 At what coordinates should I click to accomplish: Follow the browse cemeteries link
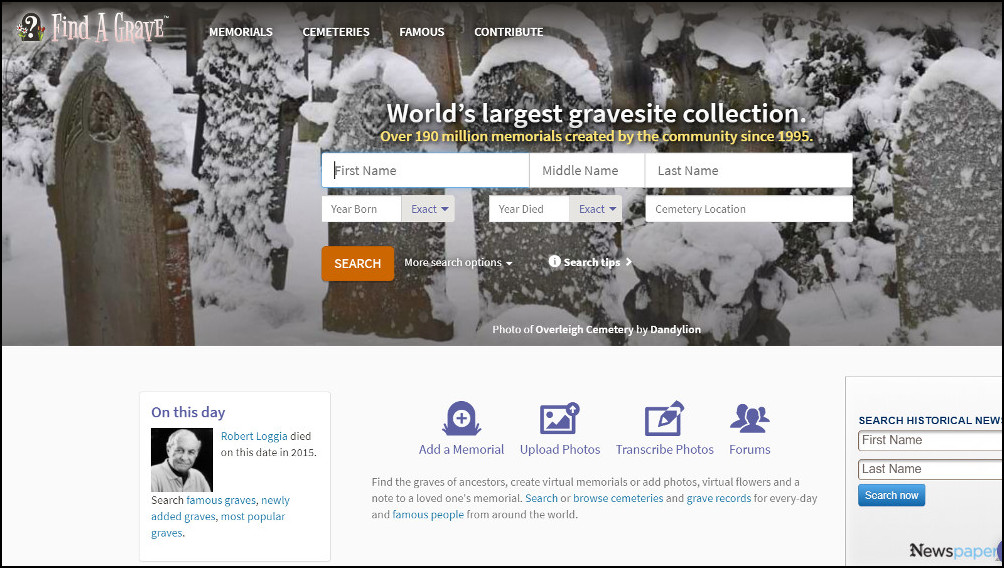(x=618, y=498)
